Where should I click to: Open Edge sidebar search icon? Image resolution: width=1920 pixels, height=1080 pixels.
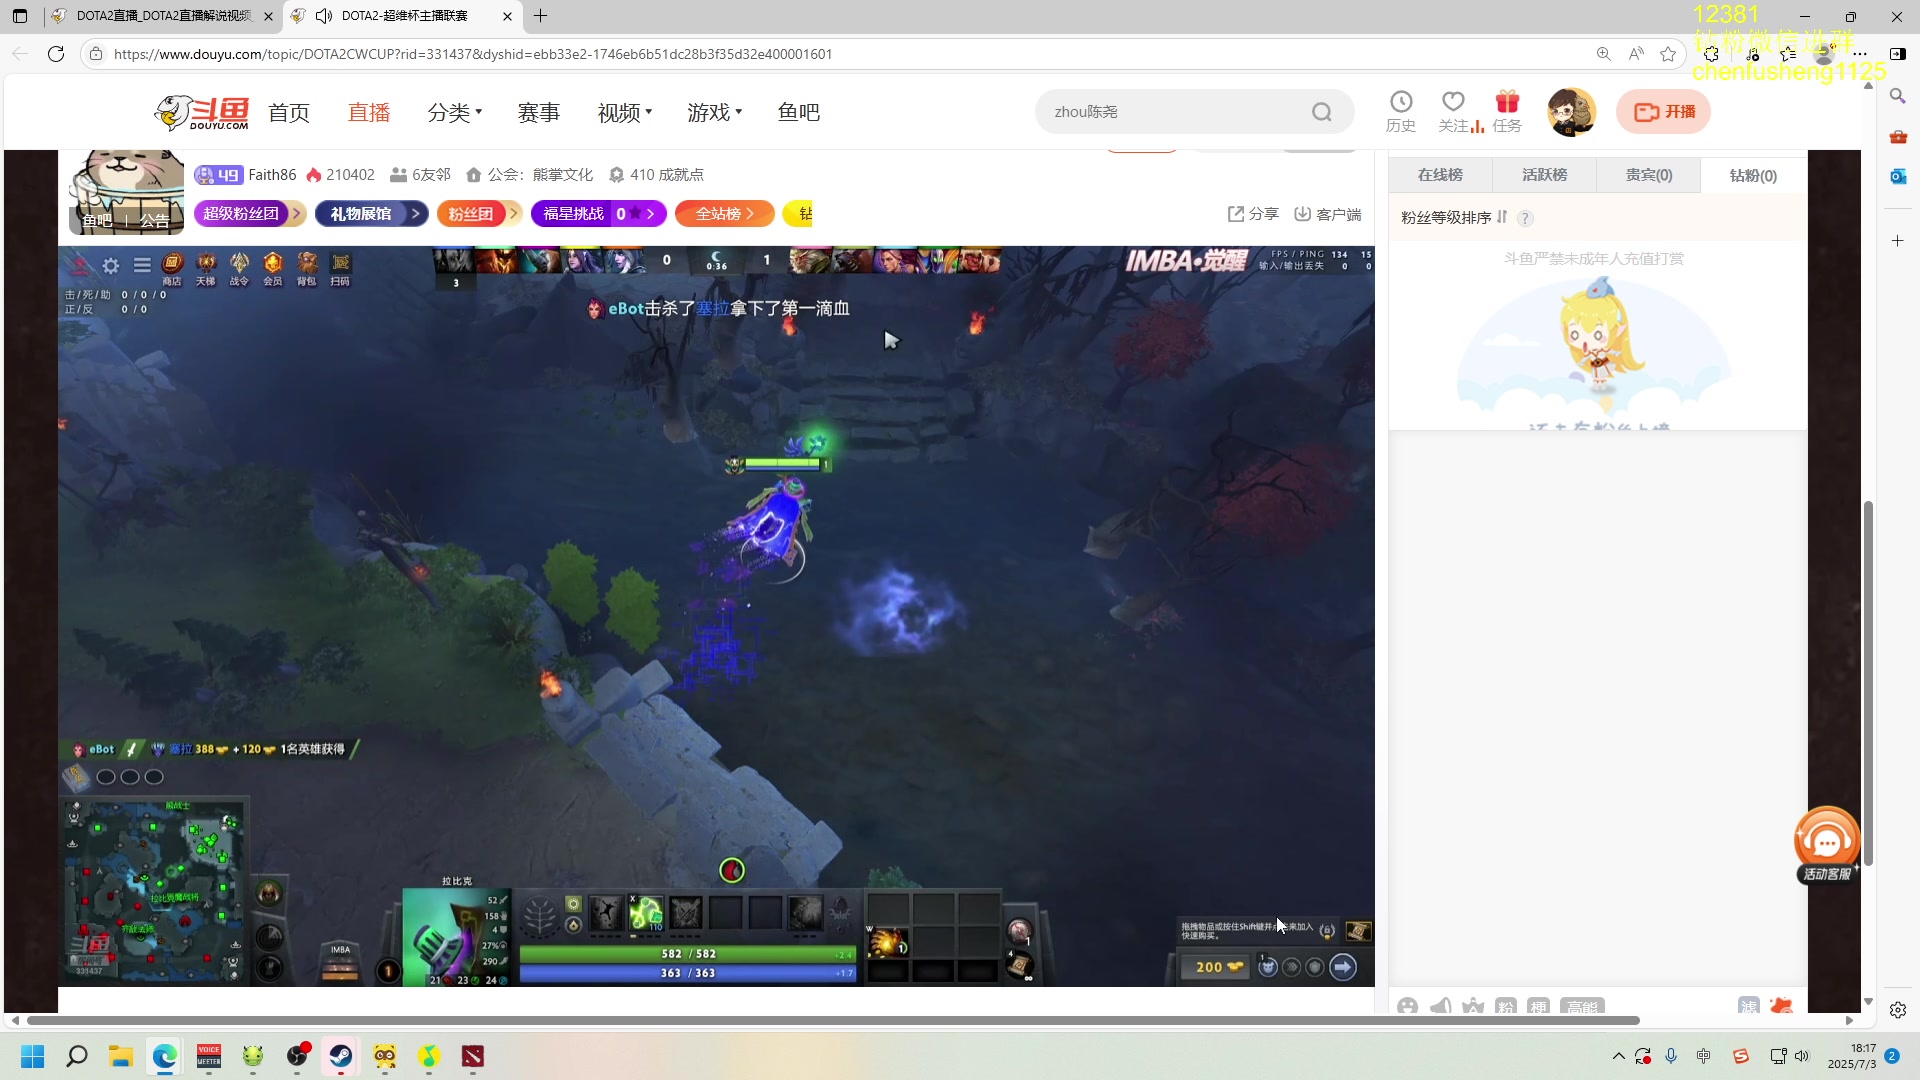tap(1898, 96)
